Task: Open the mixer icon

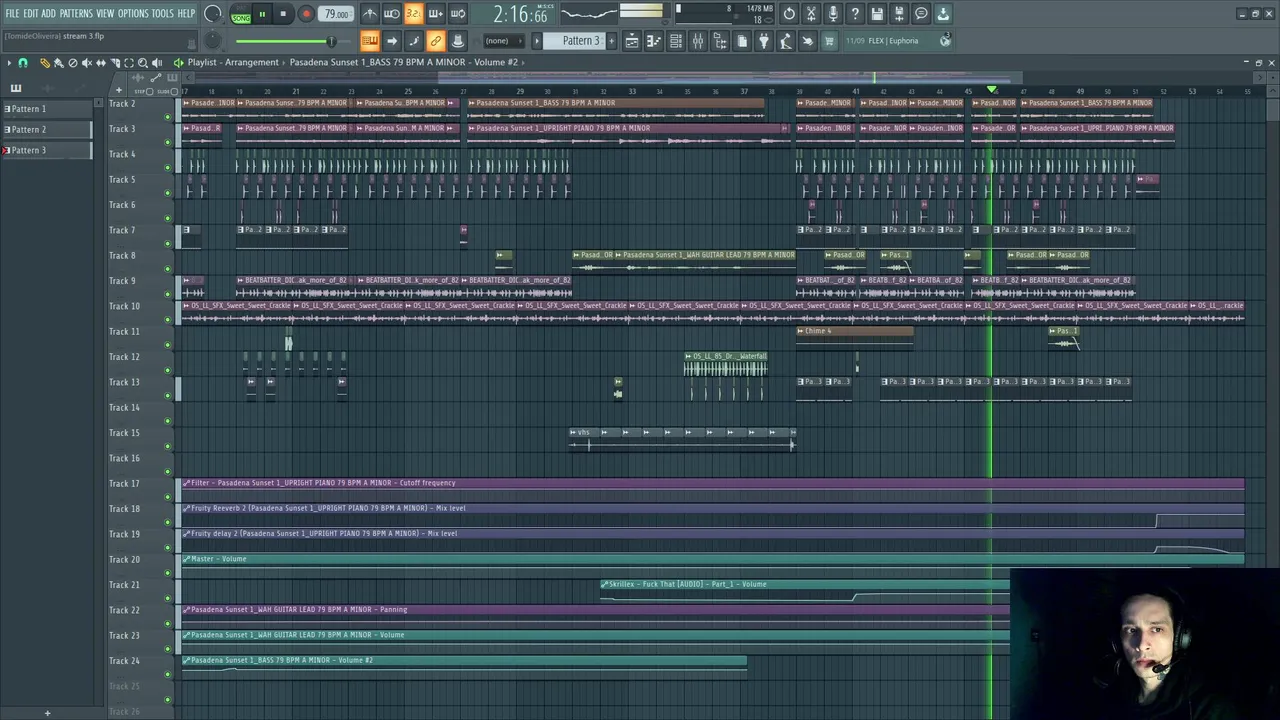Action: [x=698, y=41]
